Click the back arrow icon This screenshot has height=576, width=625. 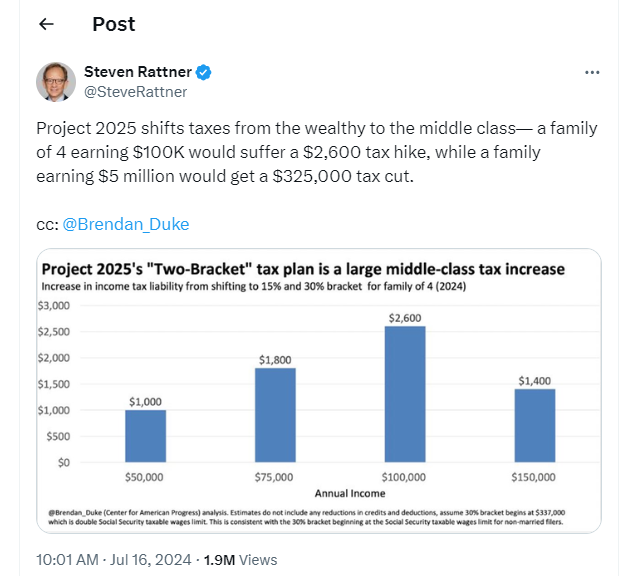pos(46,24)
